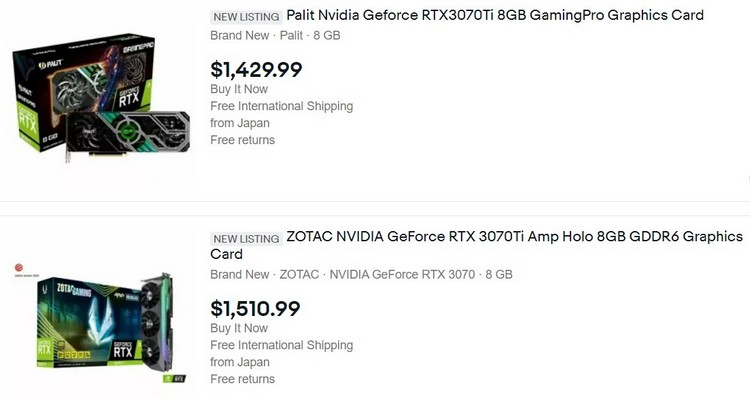The image size is (750, 399).
Task: Click Buy It Now under the $1,510.99 price
Action: pyautogui.click(x=239, y=329)
